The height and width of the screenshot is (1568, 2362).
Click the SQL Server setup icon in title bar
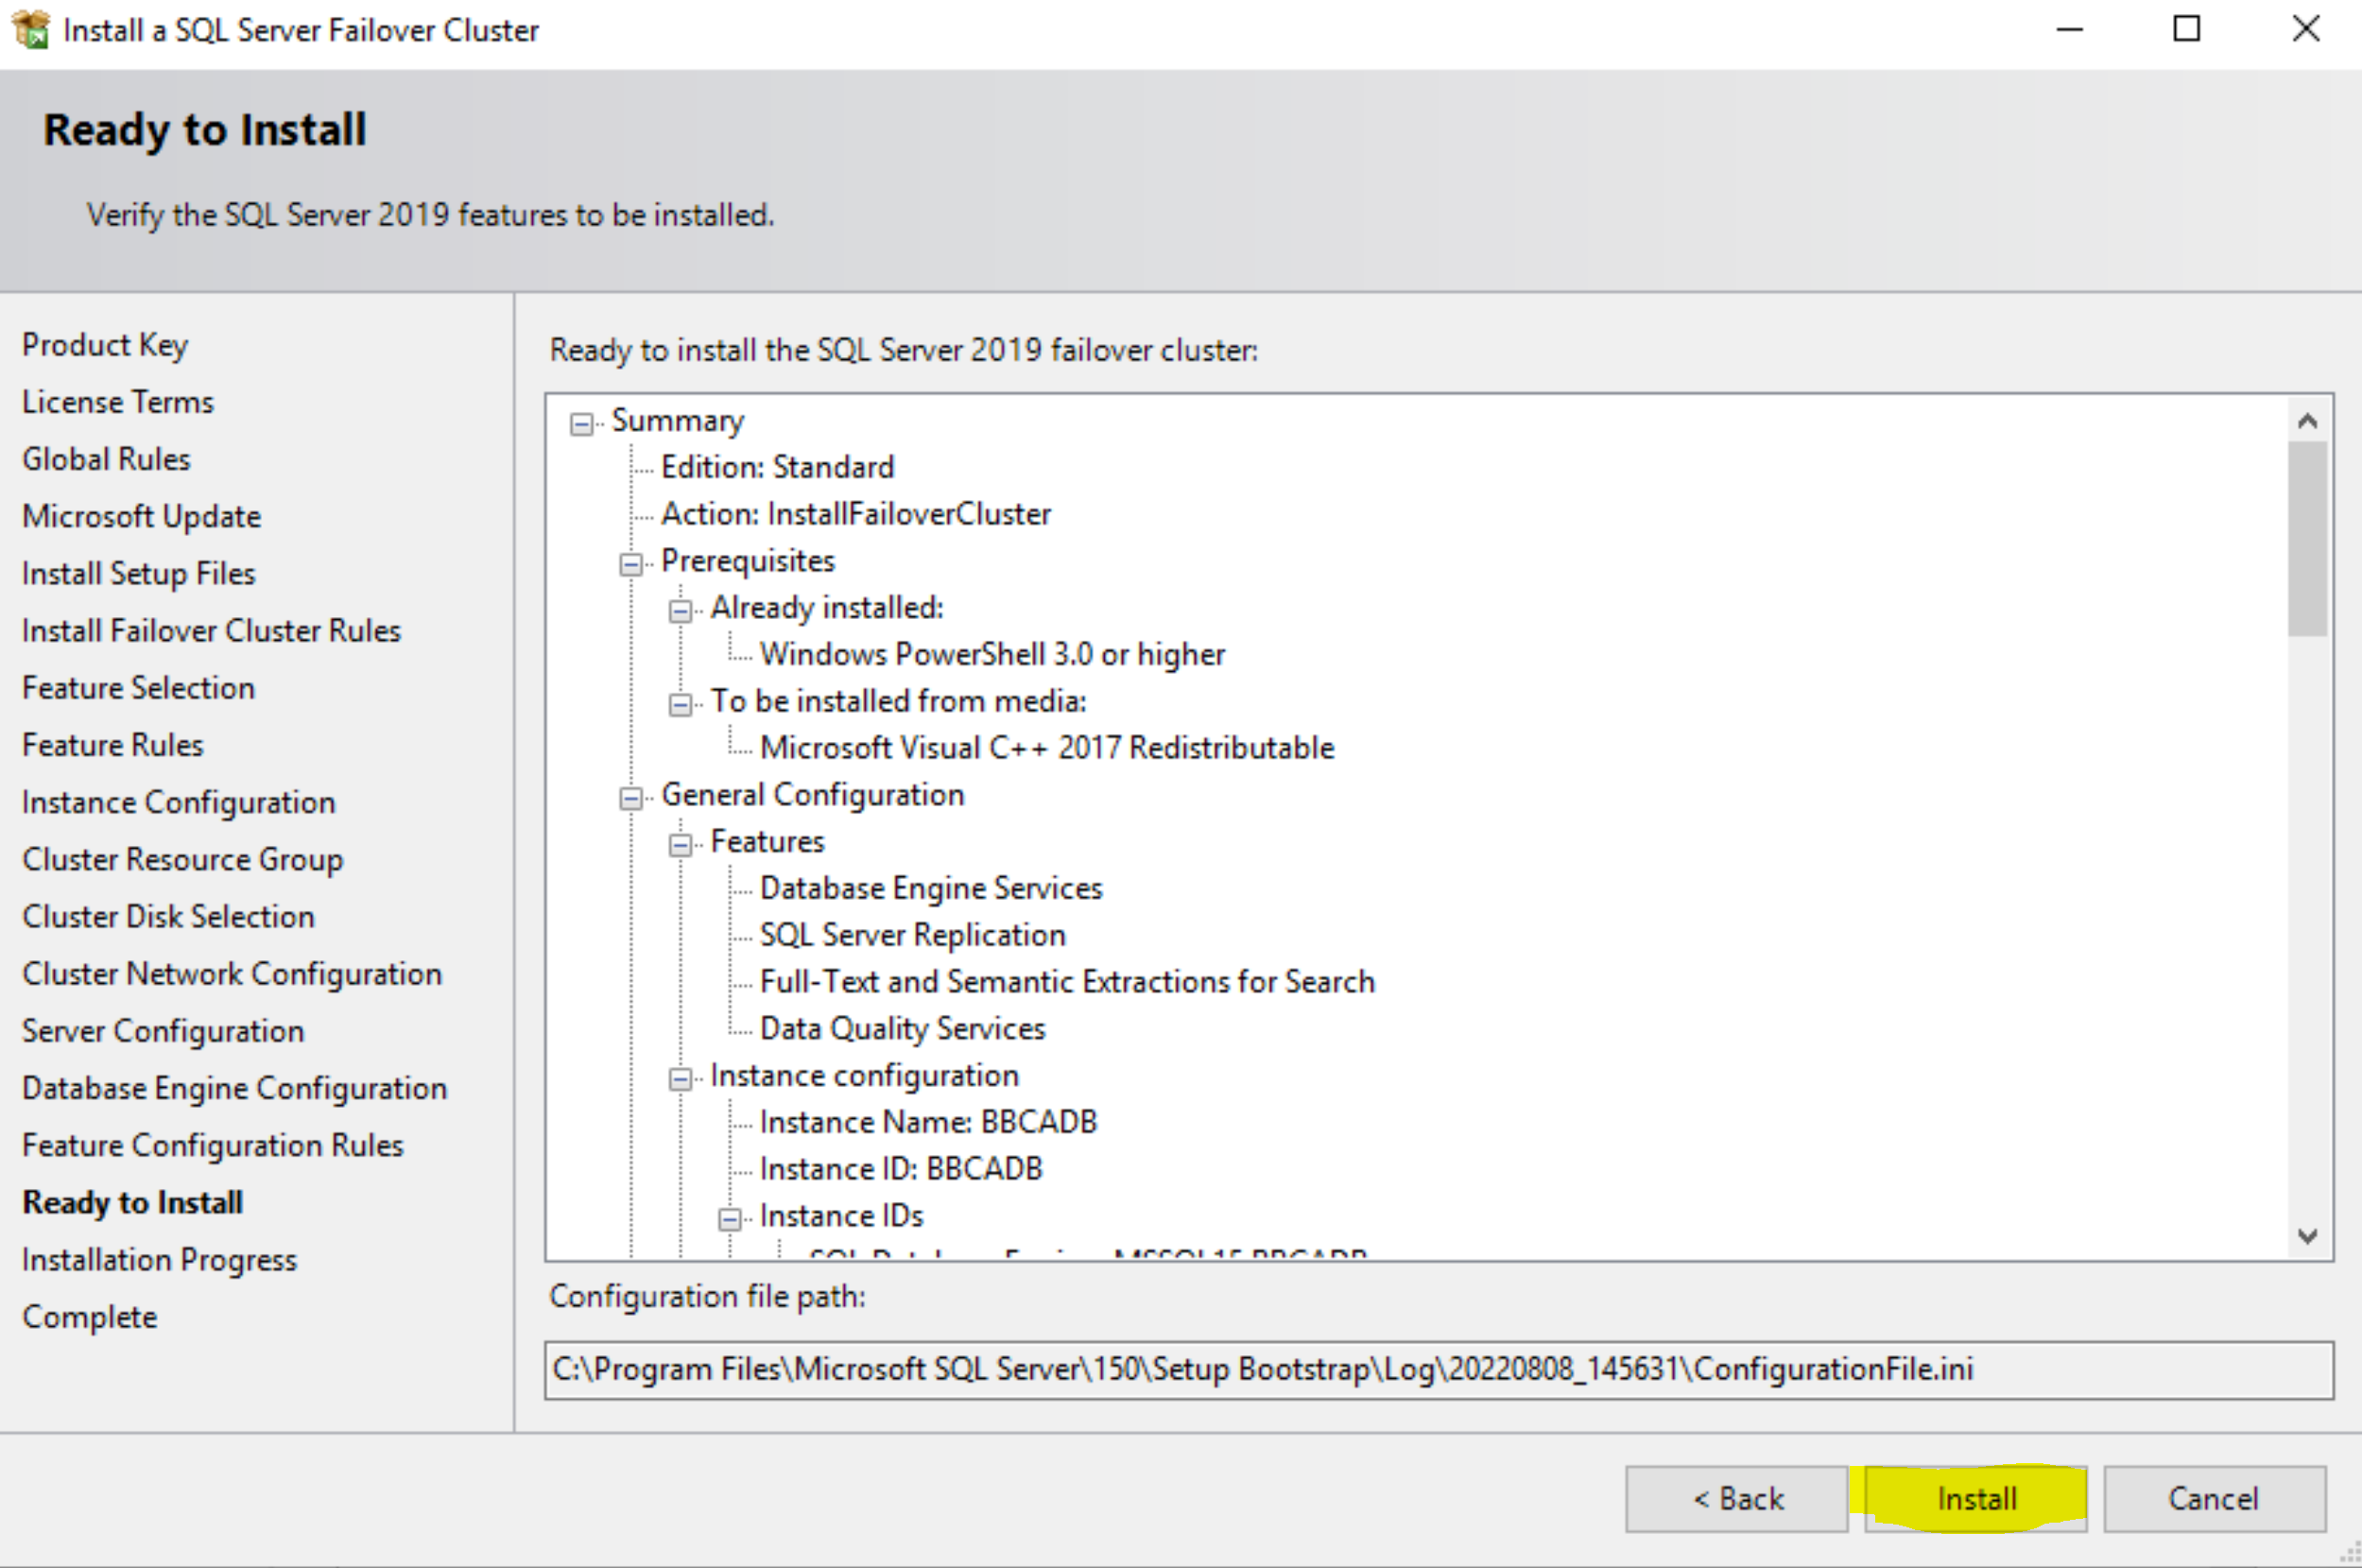[x=31, y=29]
